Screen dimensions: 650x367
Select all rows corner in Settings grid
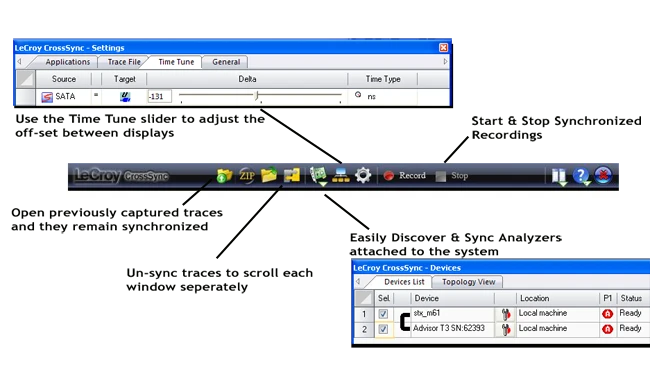[x=26, y=79]
